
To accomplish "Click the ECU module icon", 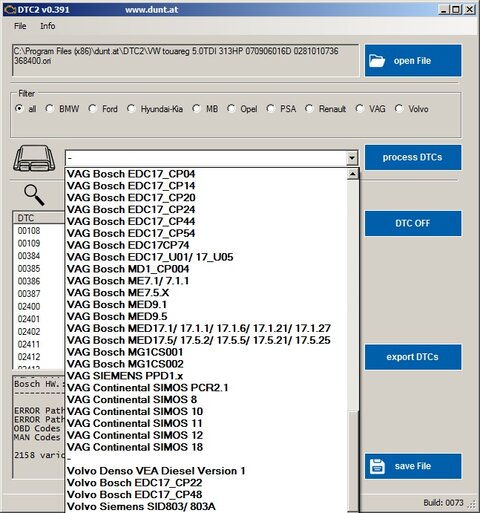I will coord(34,158).
